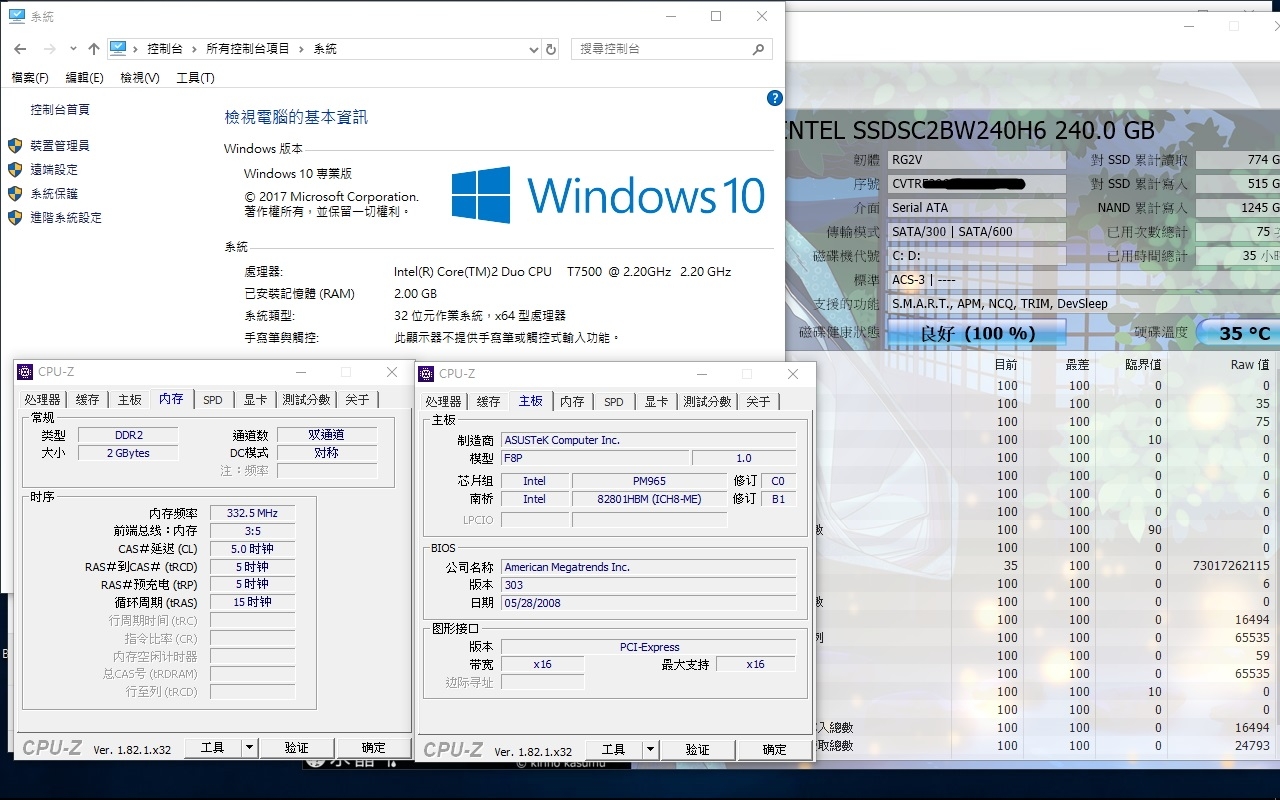Click 确定 button in right CPU-Z
The height and width of the screenshot is (800, 1280).
pyautogui.click(x=775, y=749)
